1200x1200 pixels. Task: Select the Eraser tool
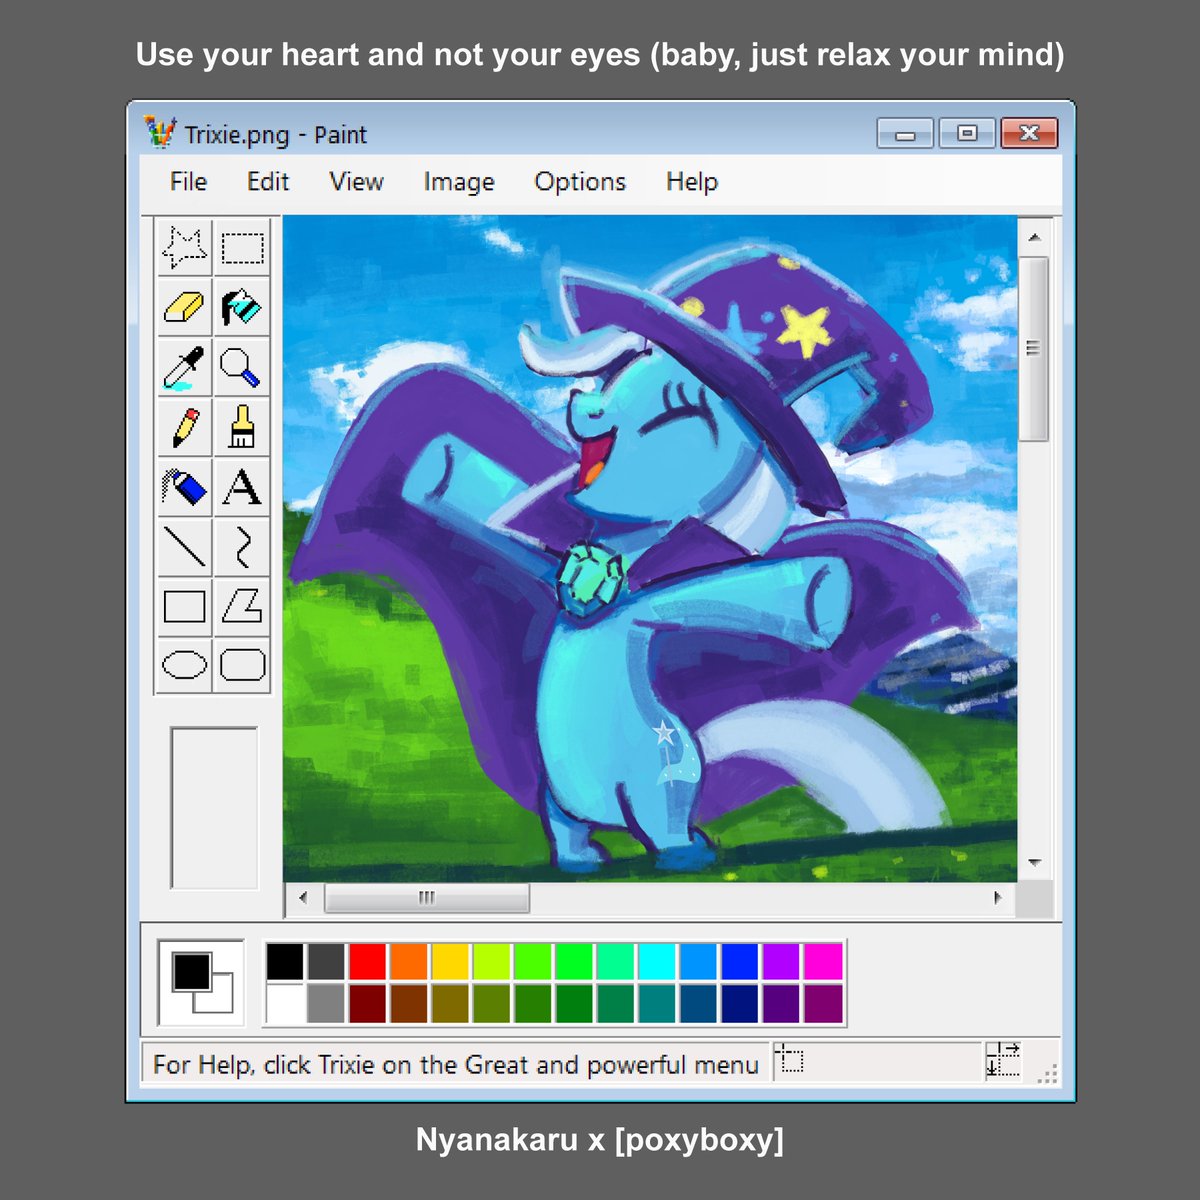(184, 308)
